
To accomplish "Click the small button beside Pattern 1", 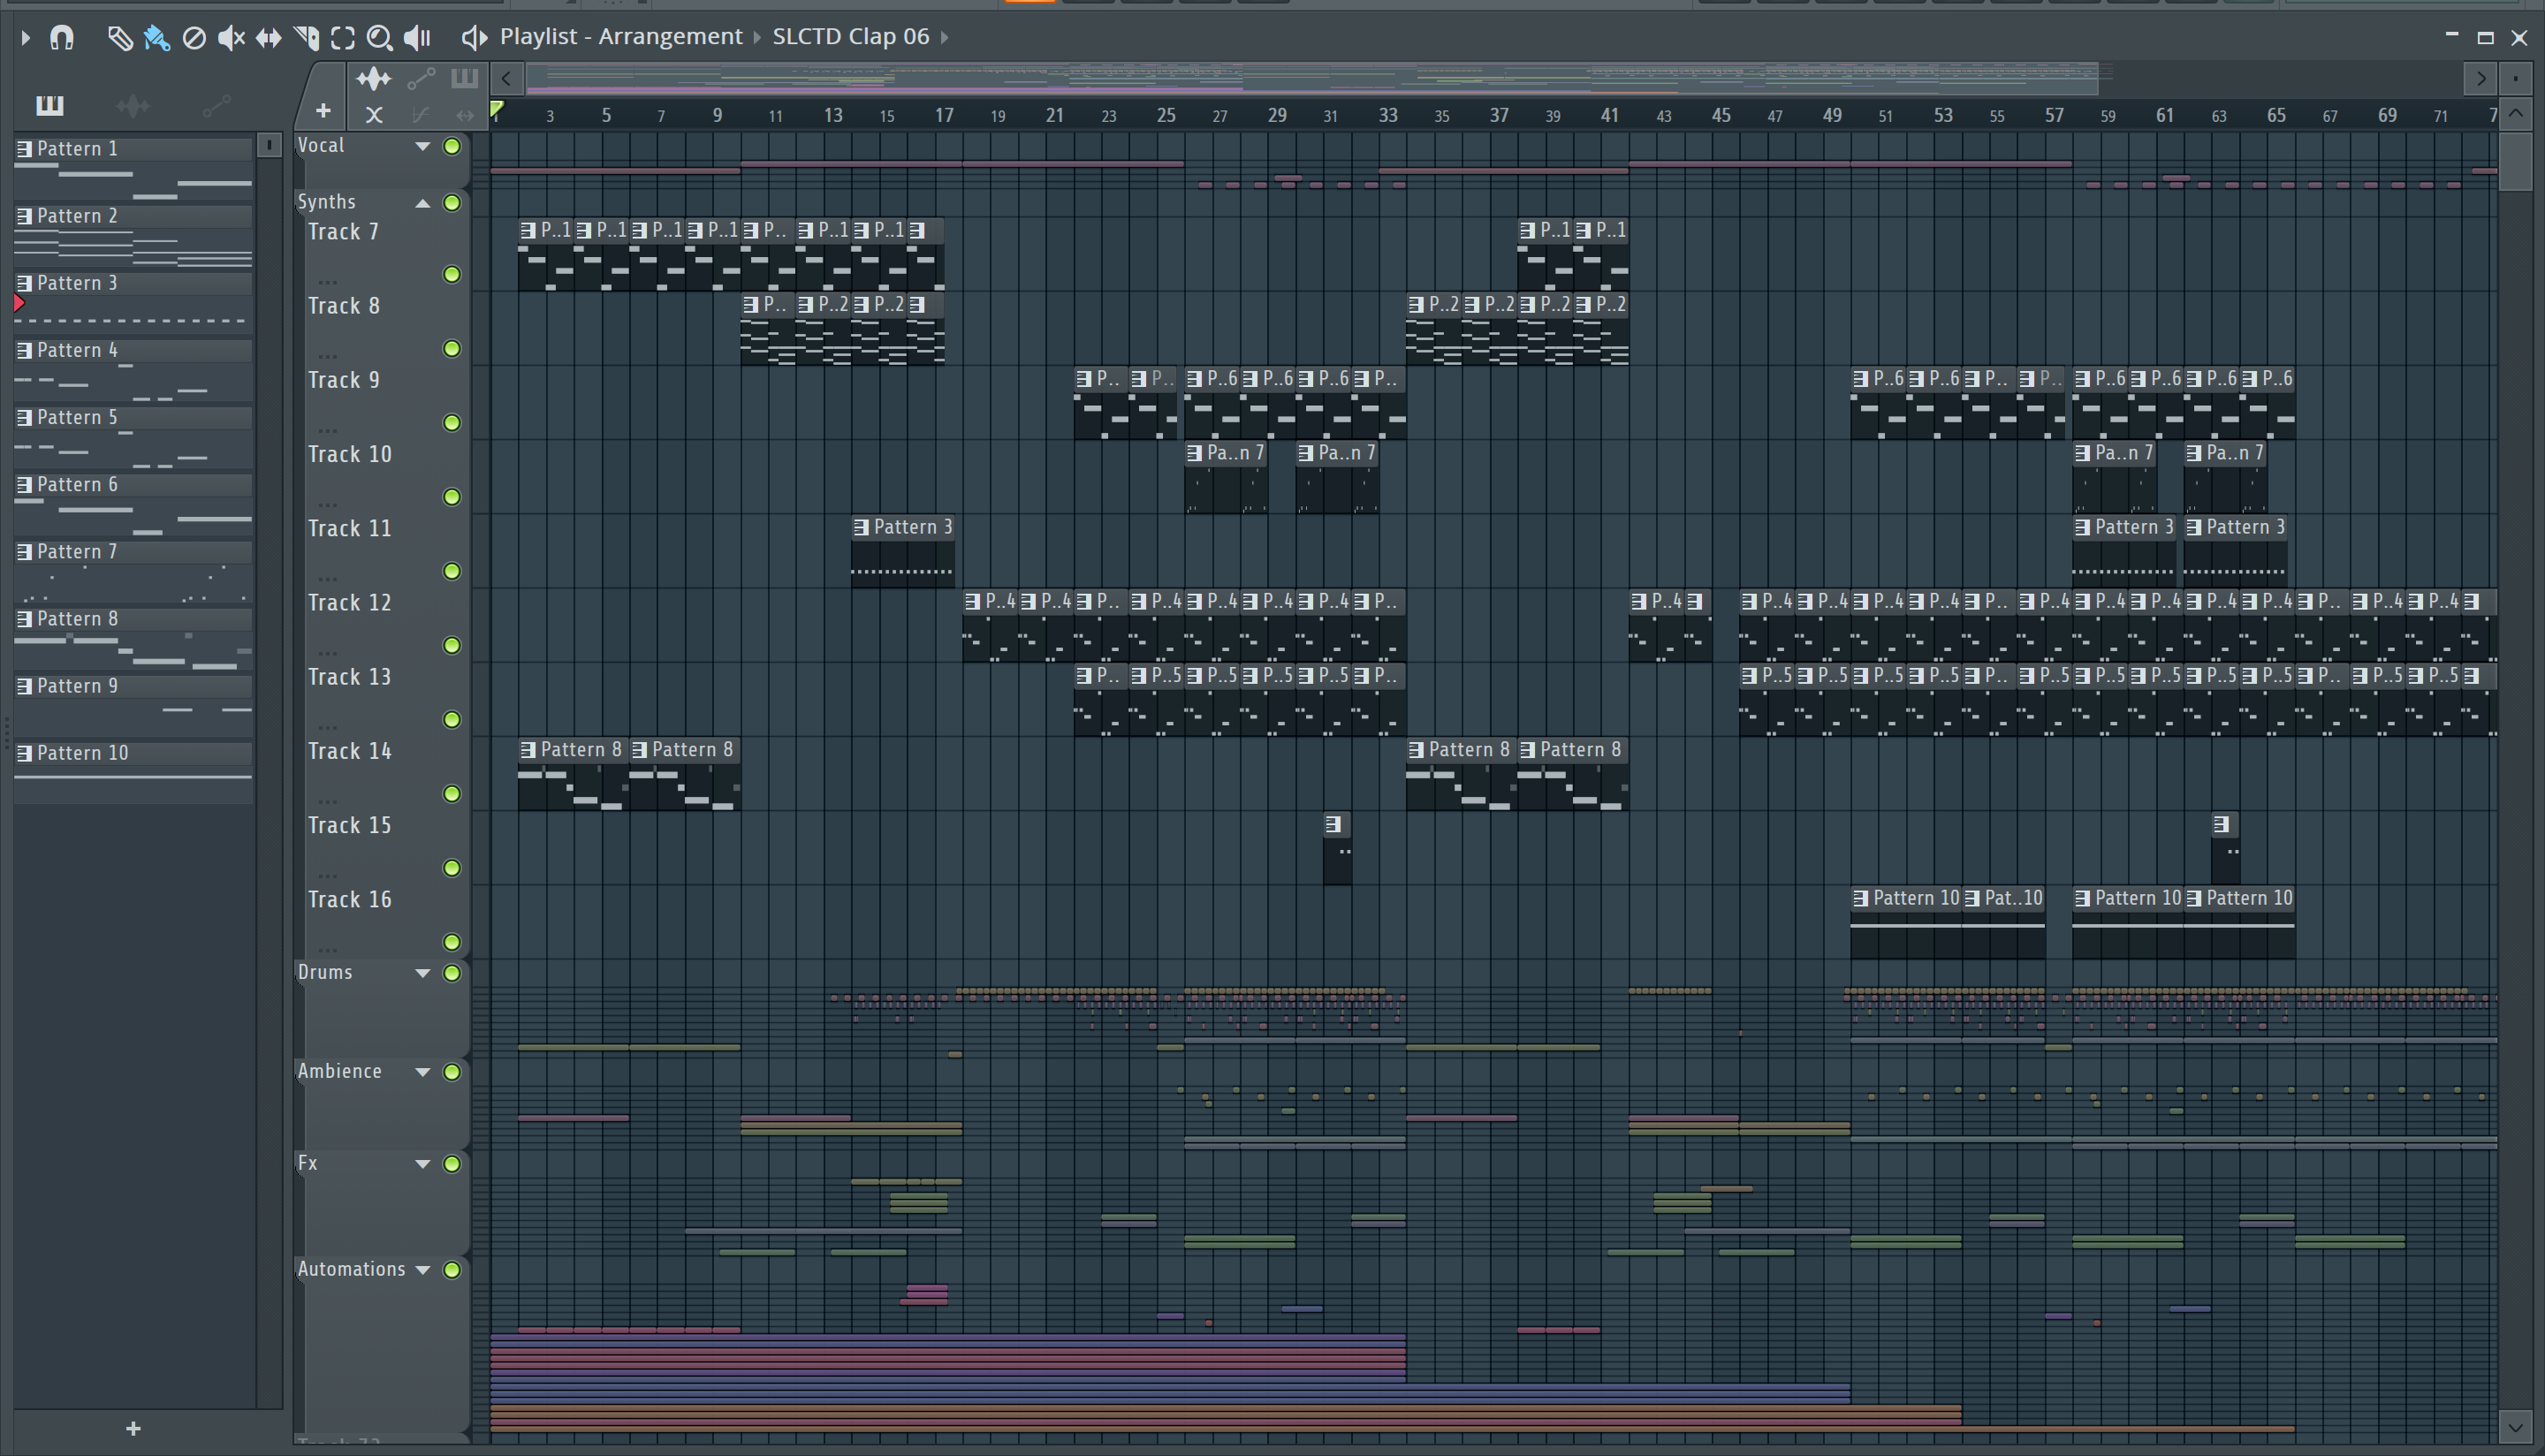I will 269,146.
